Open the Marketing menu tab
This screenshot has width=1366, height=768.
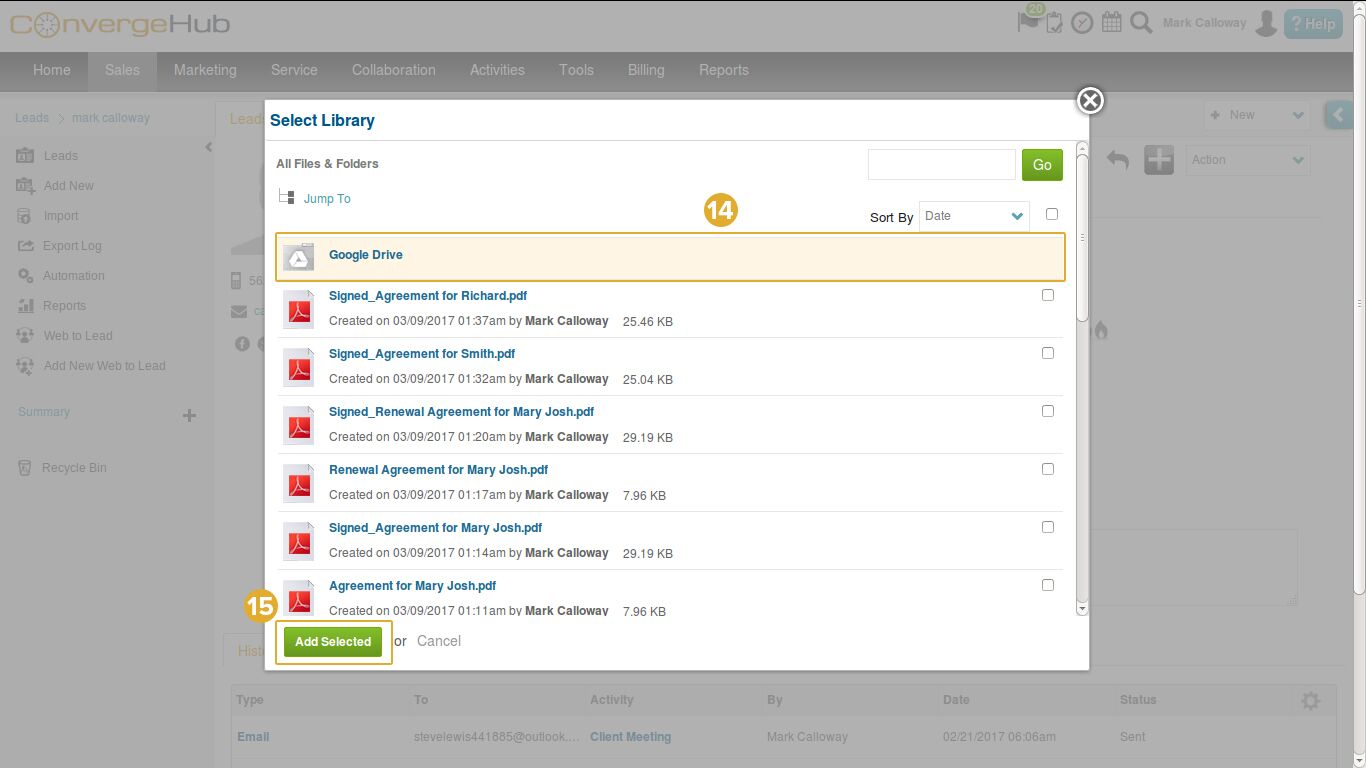(205, 70)
